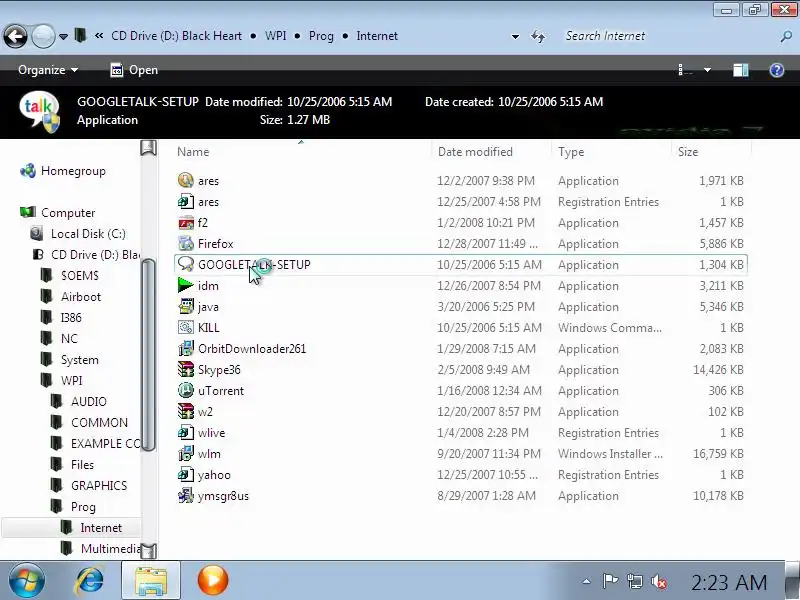Select the uTorrent file icon
The width and height of the screenshot is (800, 600).
coord(186,390)
